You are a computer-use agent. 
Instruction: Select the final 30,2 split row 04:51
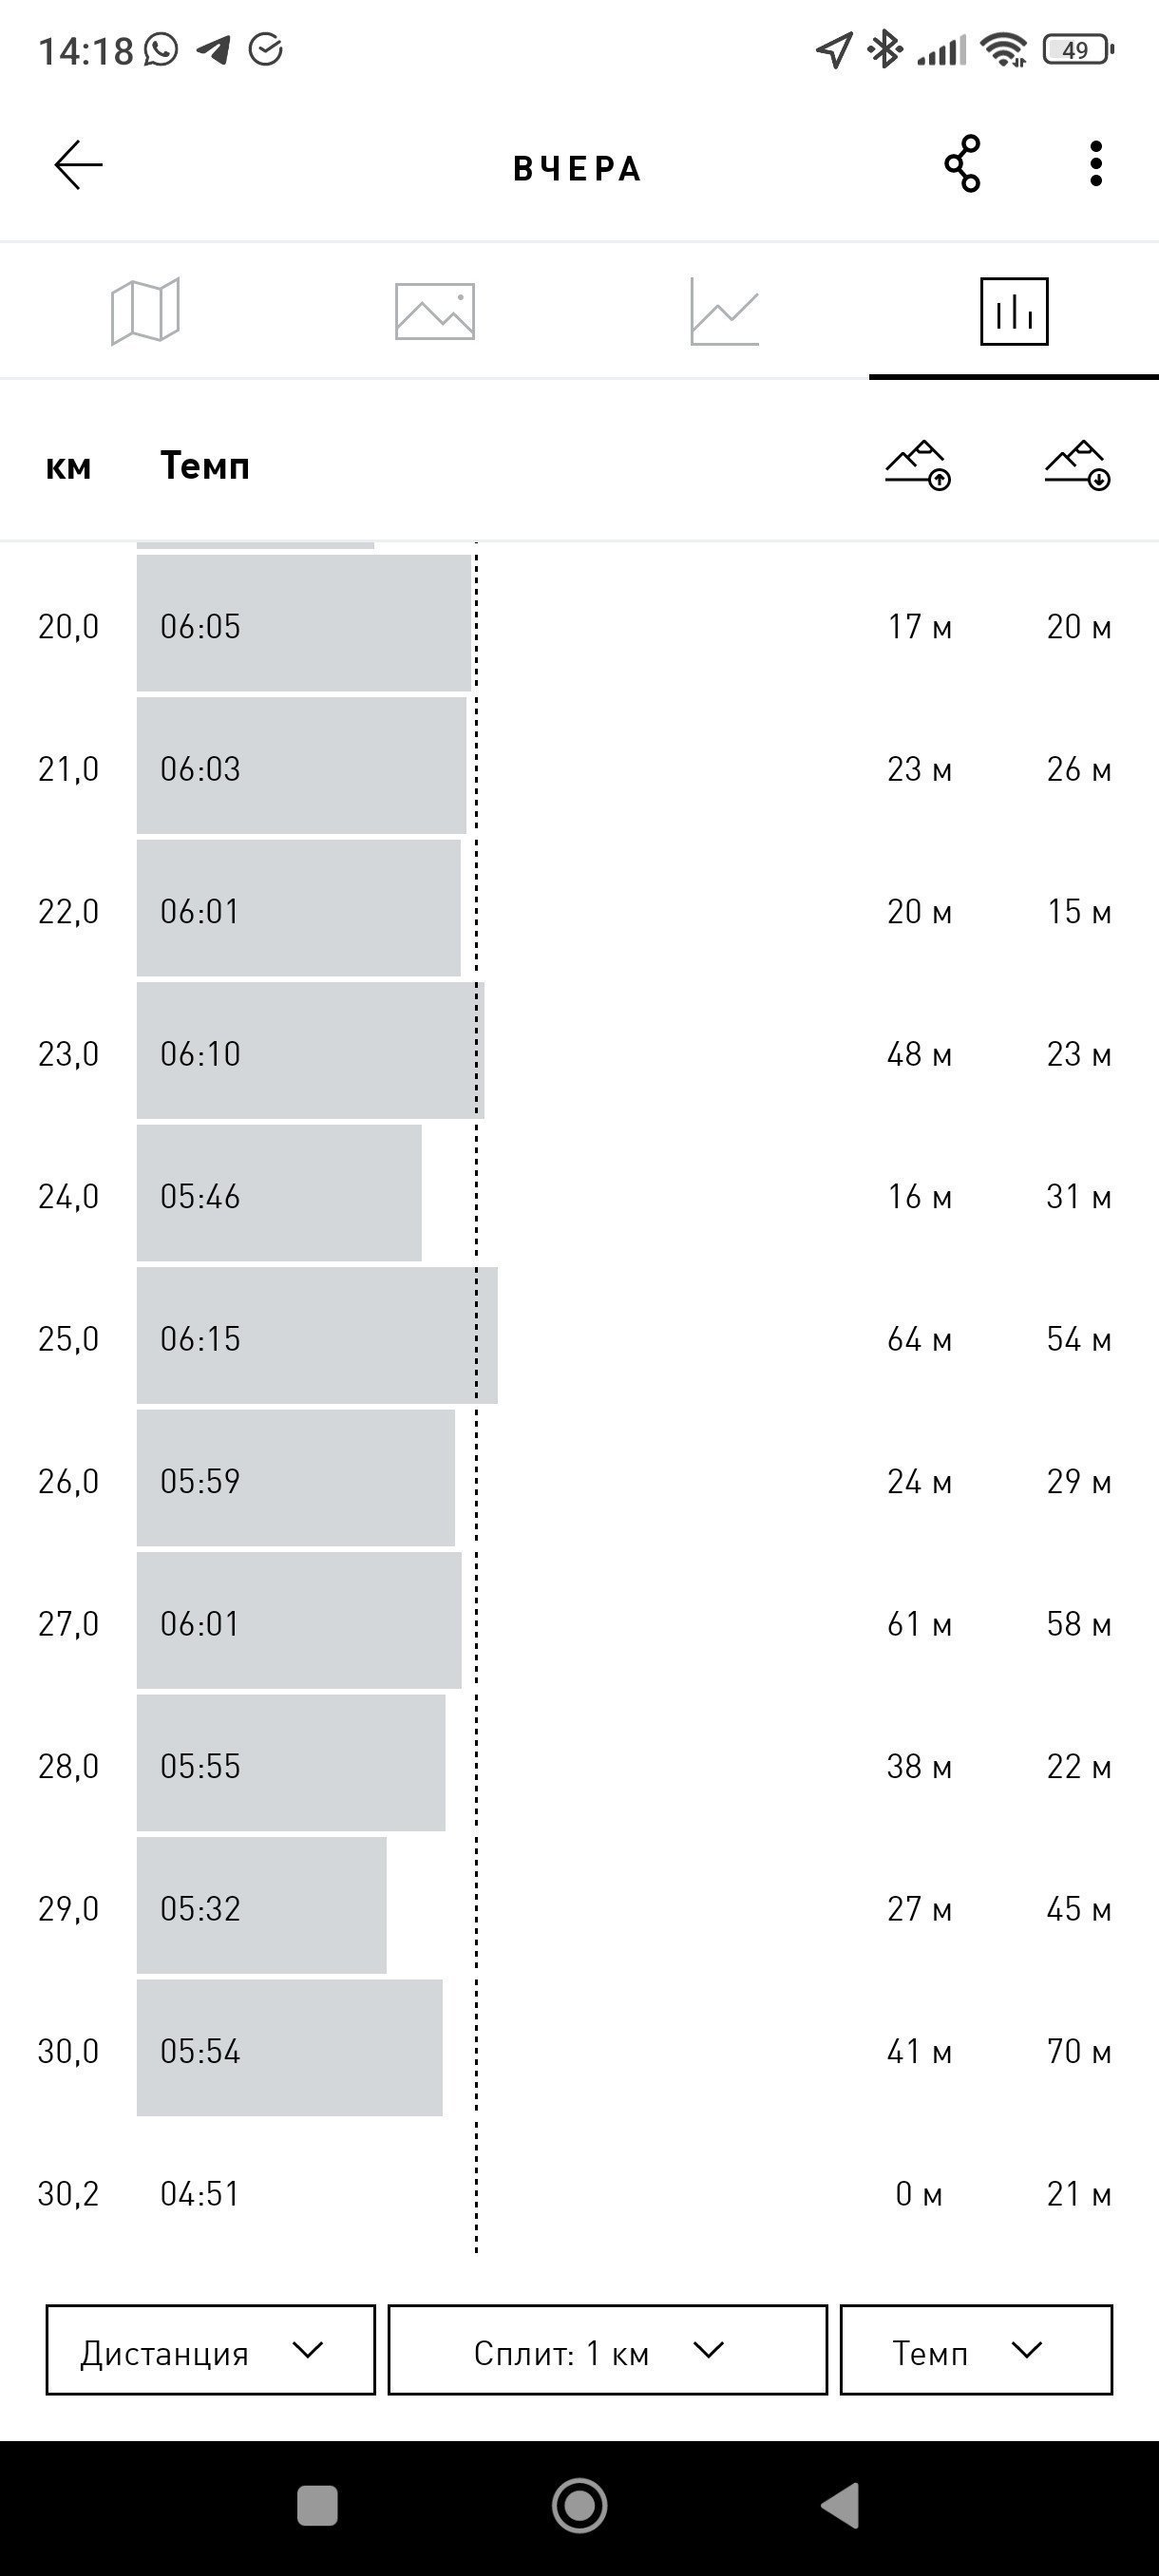tap(579, 2194)
